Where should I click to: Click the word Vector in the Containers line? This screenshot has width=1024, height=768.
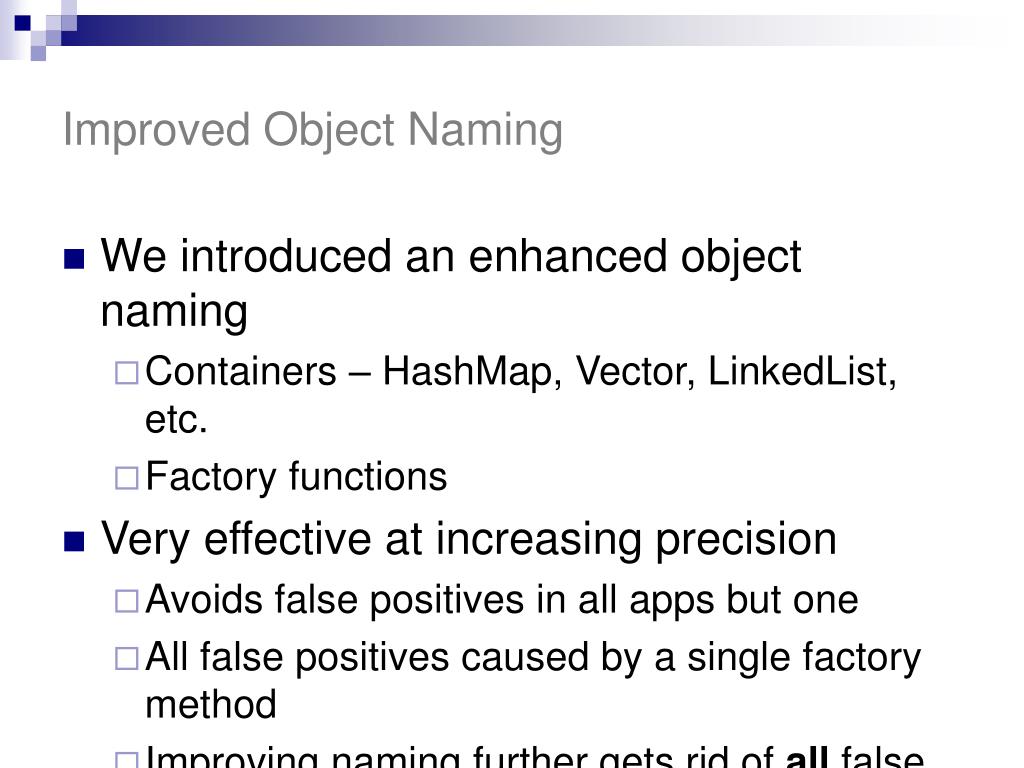tap(629, 372)
